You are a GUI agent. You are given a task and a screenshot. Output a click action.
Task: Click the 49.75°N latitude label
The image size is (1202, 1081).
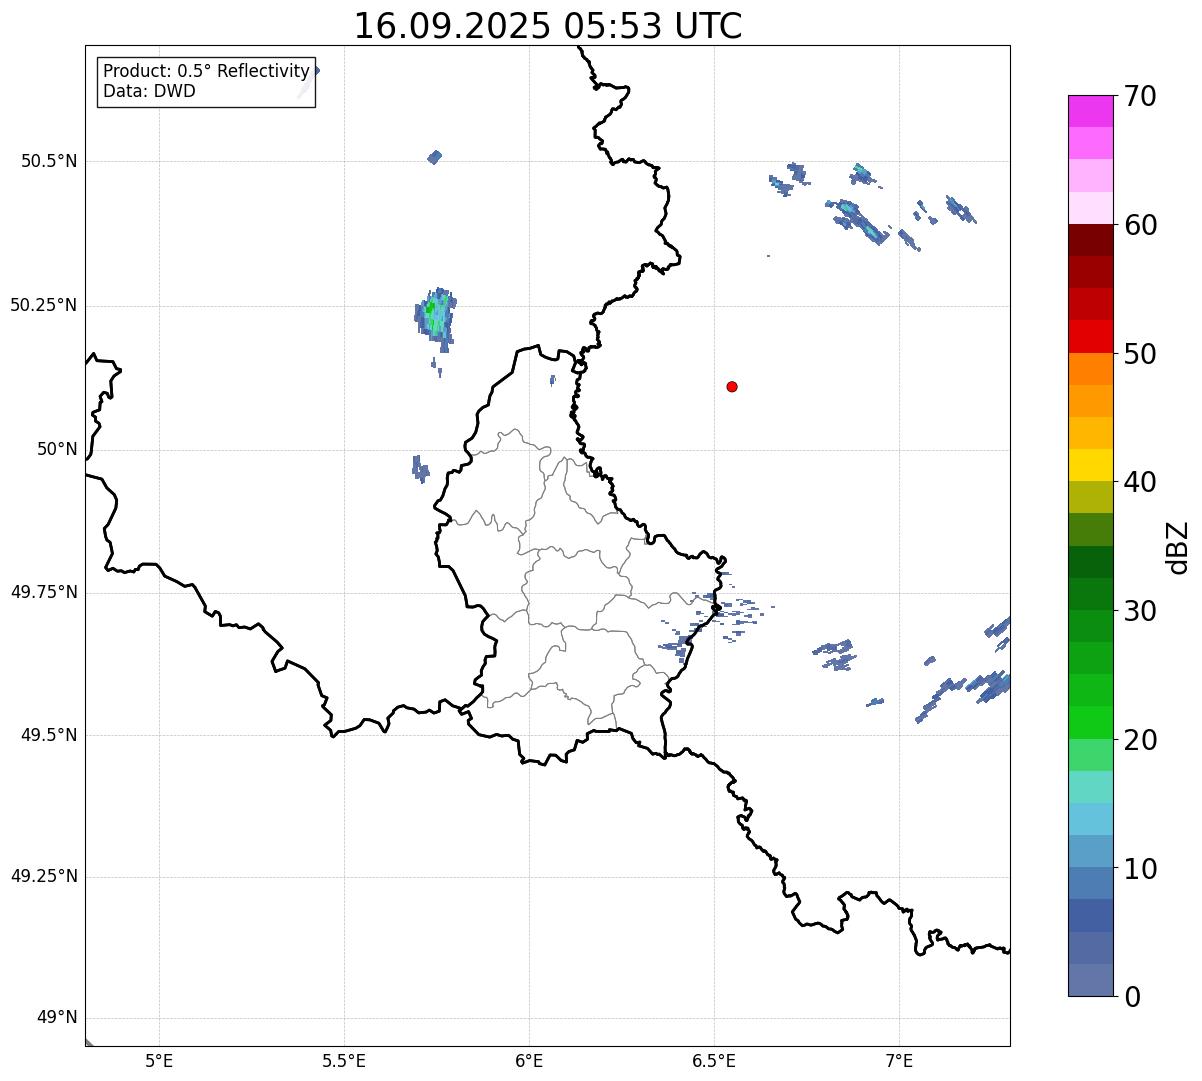[x=44, y=592]
